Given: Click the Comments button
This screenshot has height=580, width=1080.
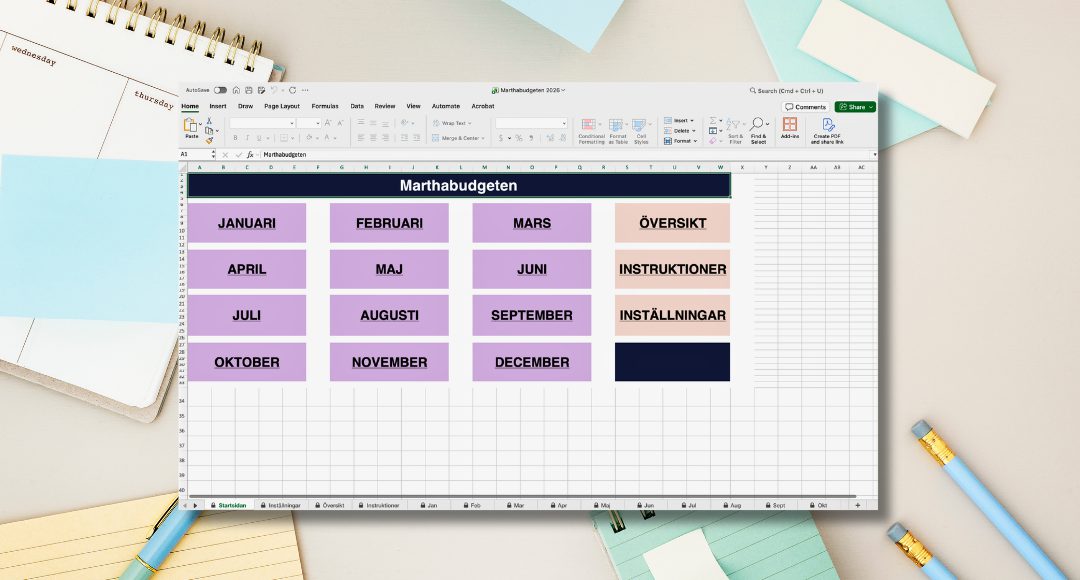Looking at the screenshot, I should [806, 107].
